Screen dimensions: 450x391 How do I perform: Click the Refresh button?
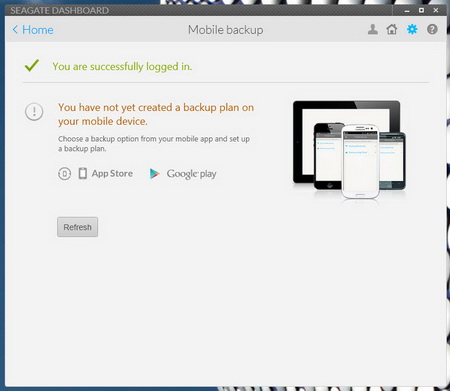pyautogui.click(x=77, y=227)
